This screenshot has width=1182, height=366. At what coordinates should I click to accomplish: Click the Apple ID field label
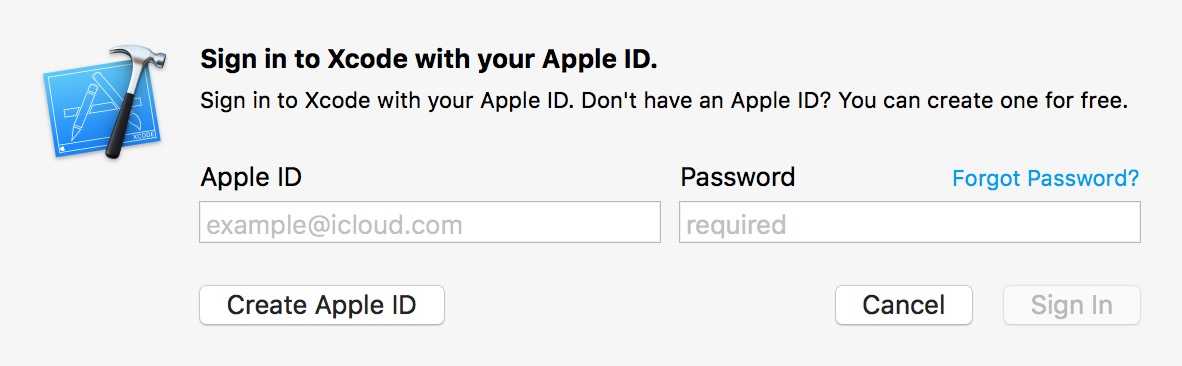pos(251,178)
